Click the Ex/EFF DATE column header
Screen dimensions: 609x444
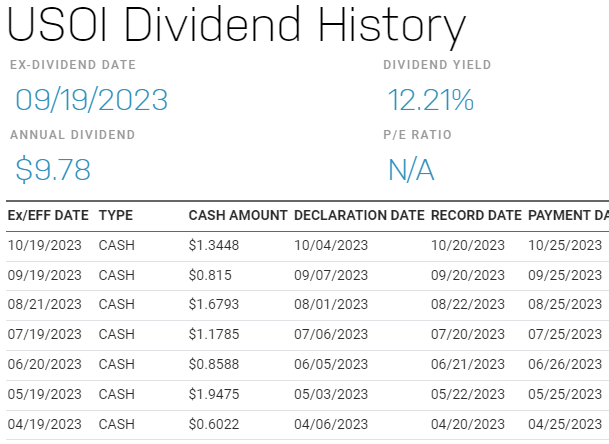[x=48, y=215]
